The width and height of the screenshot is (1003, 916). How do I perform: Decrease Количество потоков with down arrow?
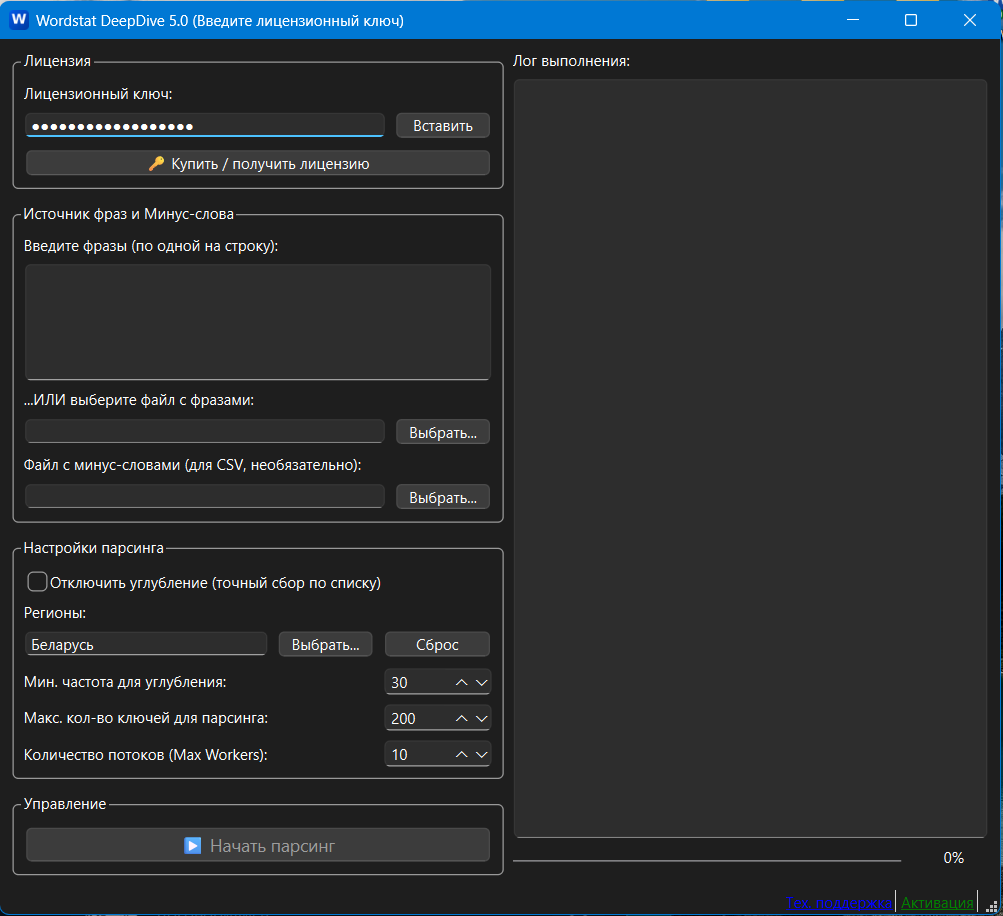click(482, 754)
